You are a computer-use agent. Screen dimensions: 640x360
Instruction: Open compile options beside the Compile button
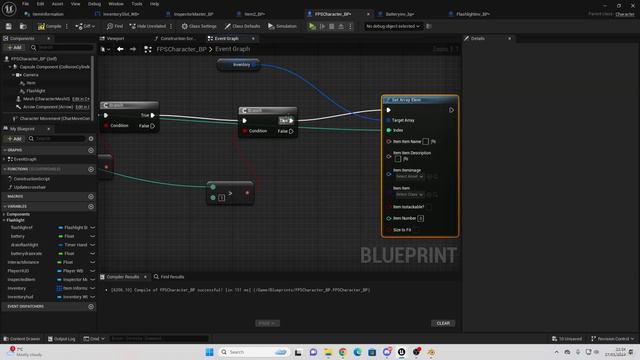(67, 26)
